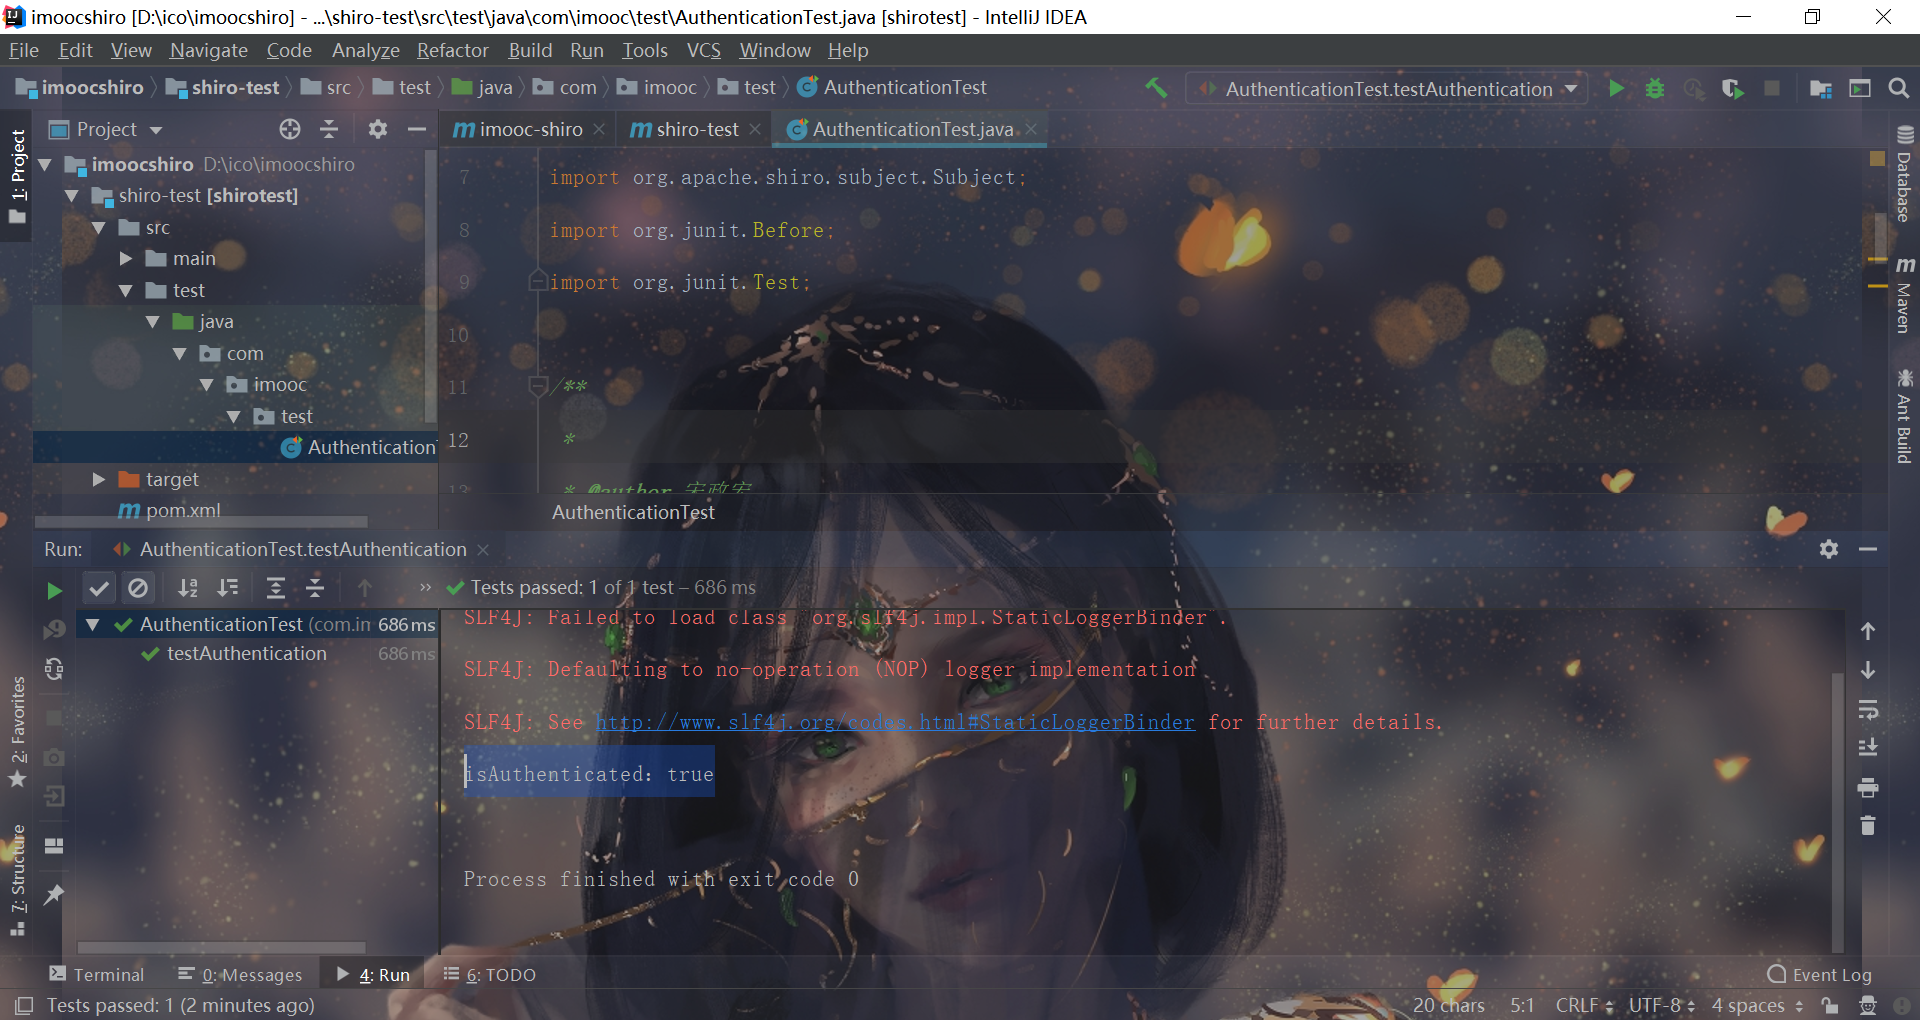
Task: Hide the Project tool window
Action: click(417, 129)
